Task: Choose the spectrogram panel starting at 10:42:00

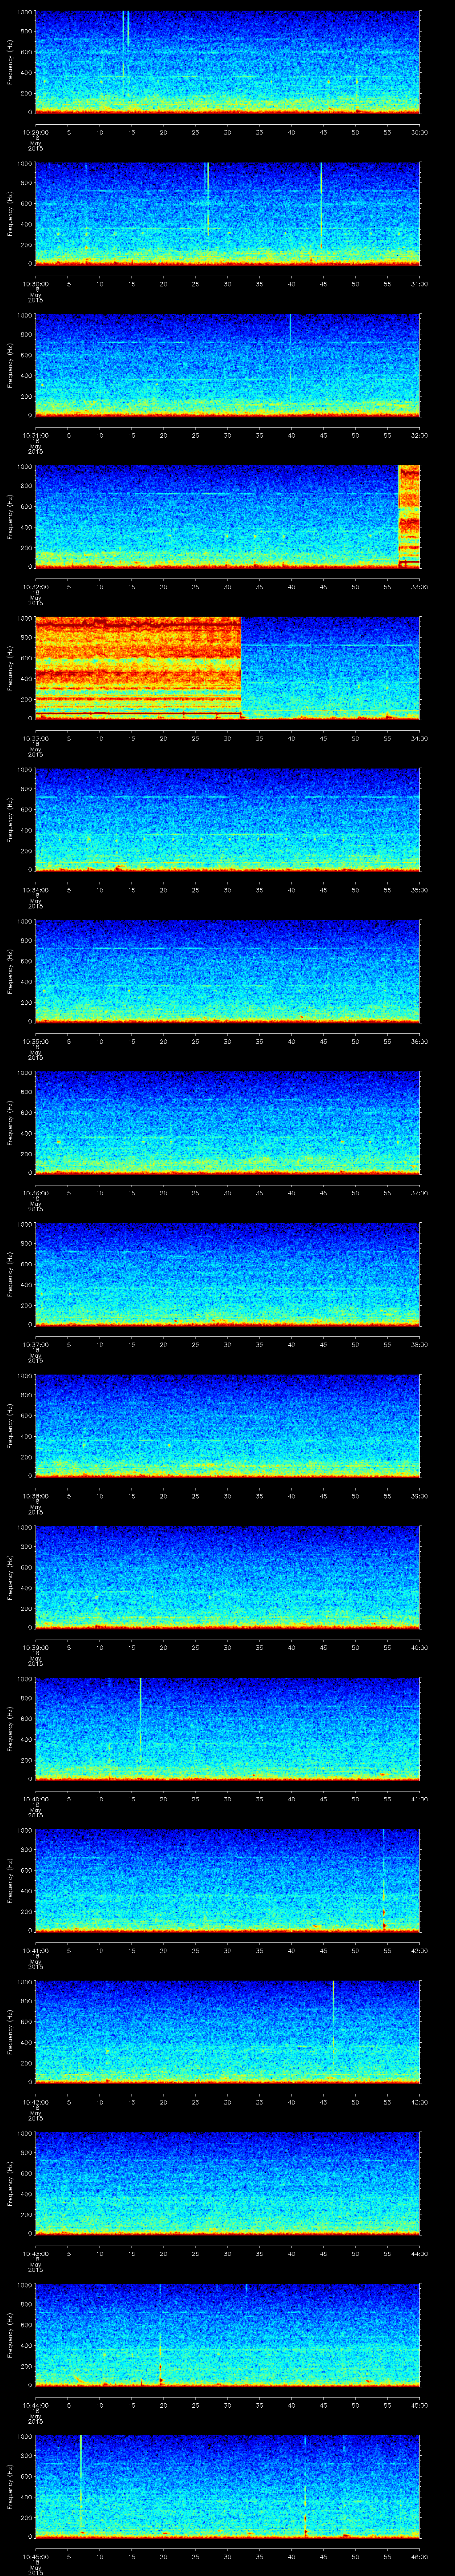Action: (x=227, y=2032)
